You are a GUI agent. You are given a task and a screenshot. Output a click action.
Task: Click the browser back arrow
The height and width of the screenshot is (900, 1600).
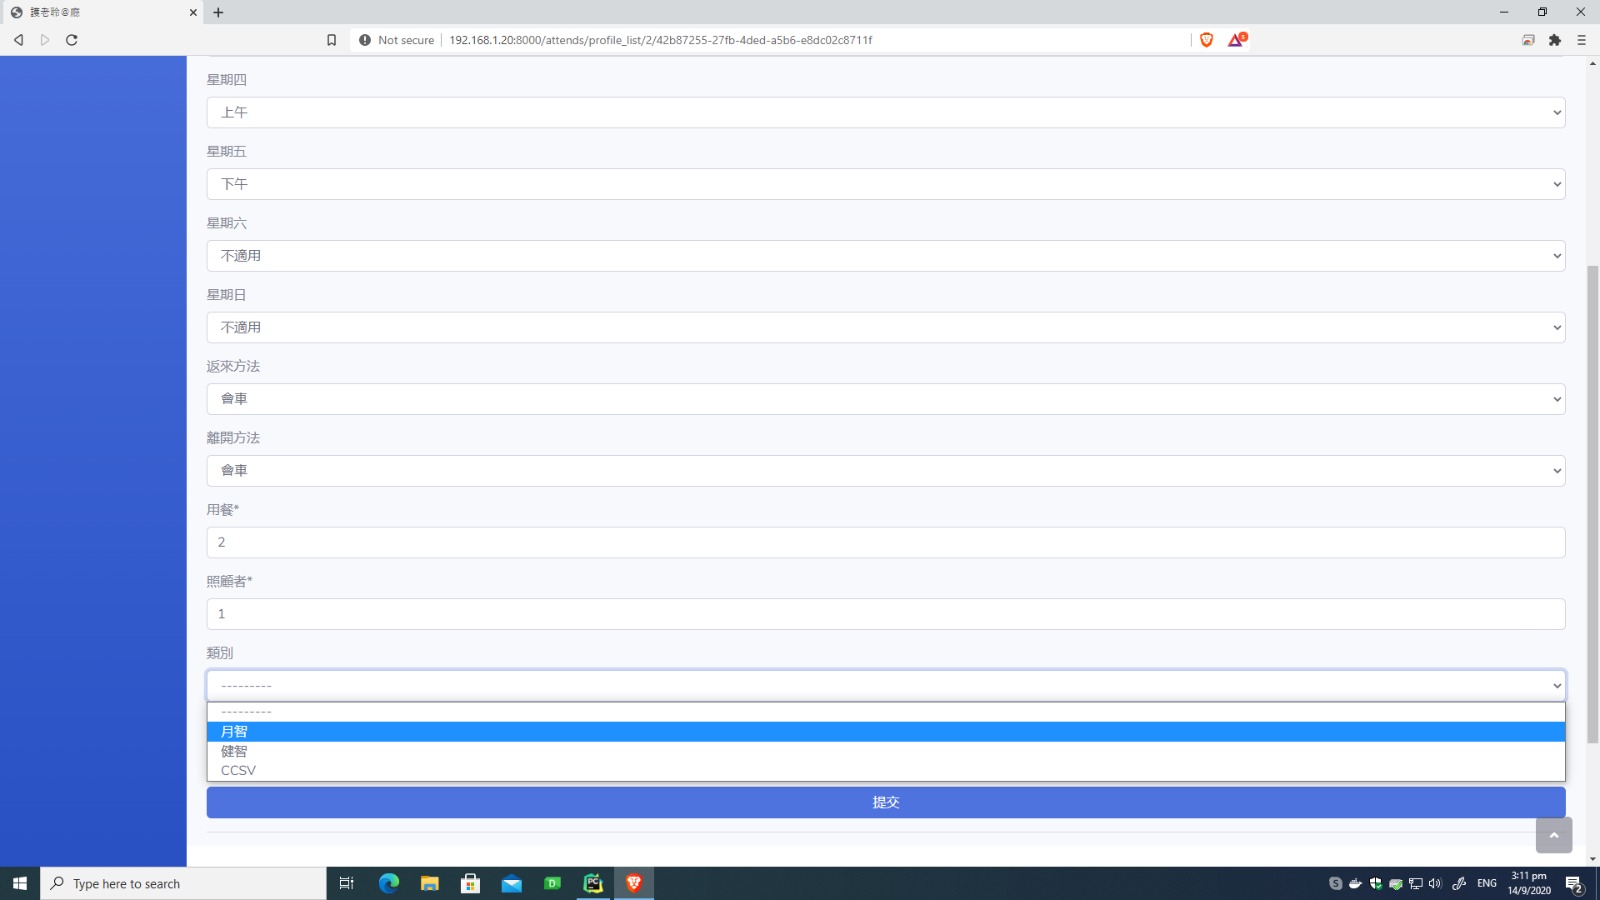[18, 40]
